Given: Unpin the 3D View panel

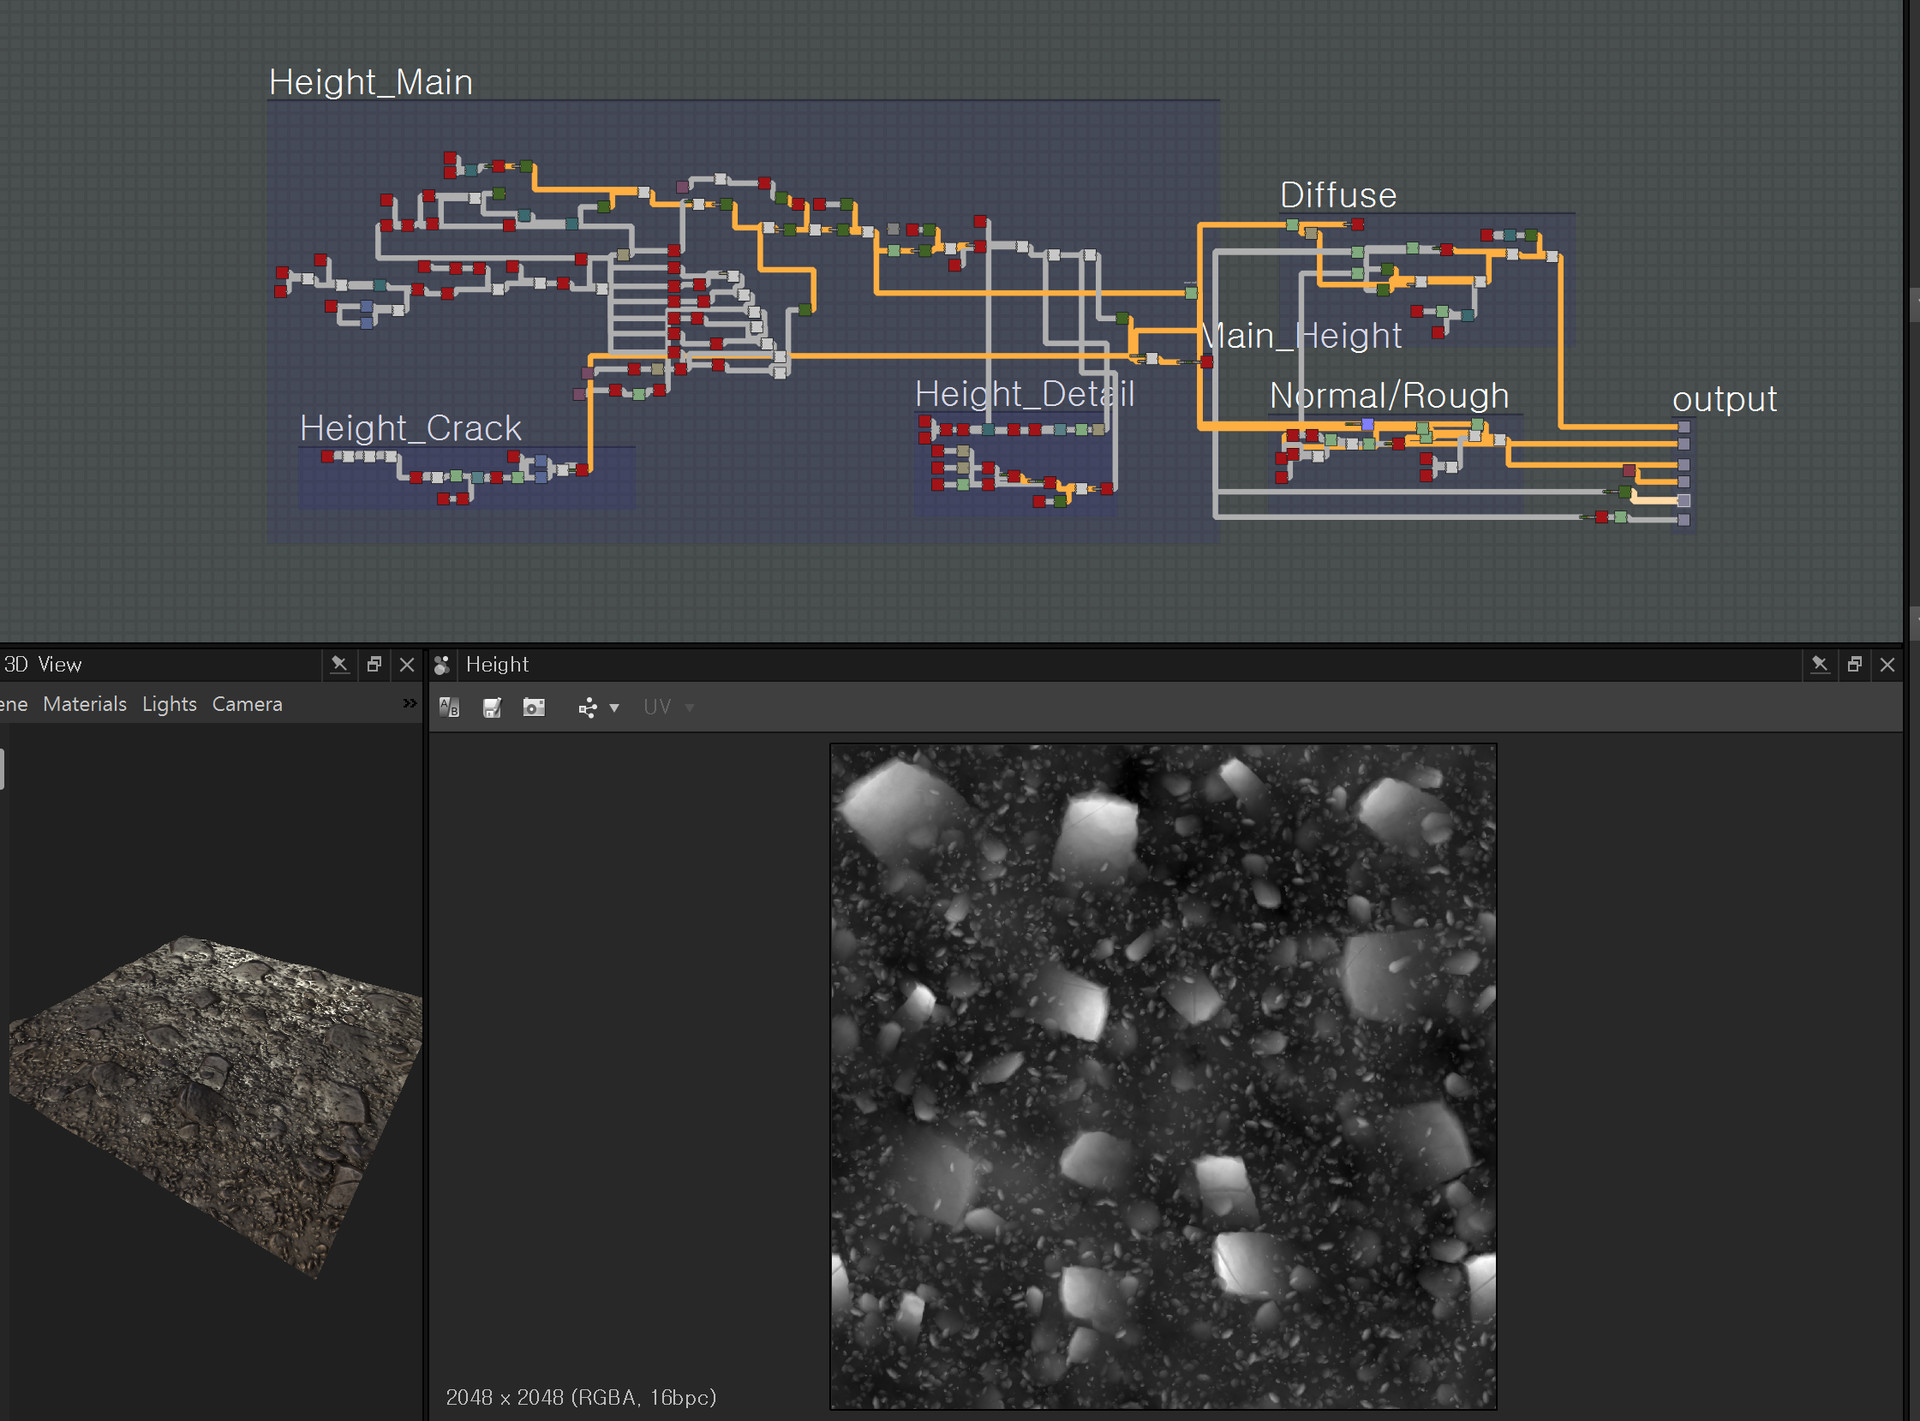Looking at the screenshot, I should pos(339,665).
